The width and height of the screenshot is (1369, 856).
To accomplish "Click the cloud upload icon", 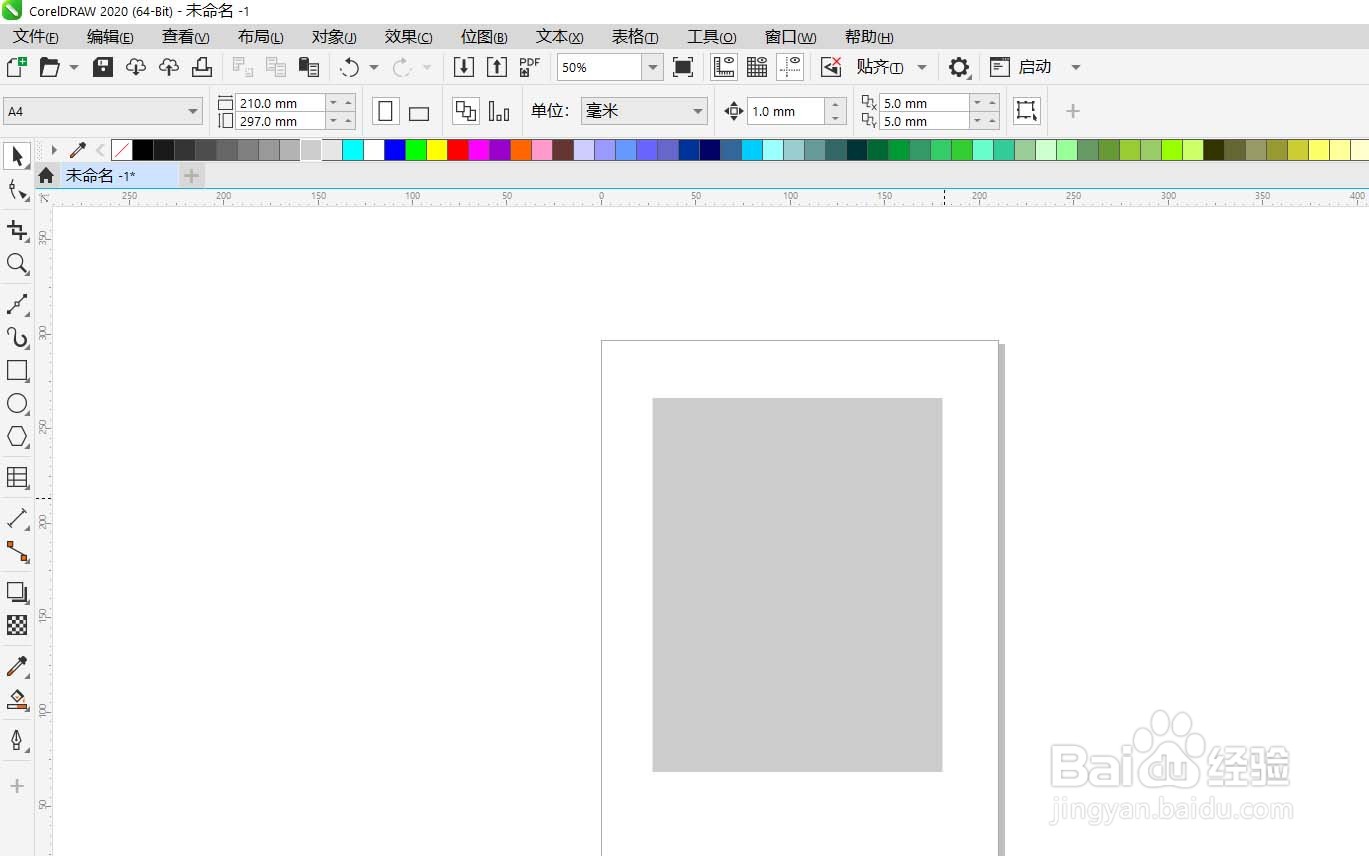I will click(169, 67).
